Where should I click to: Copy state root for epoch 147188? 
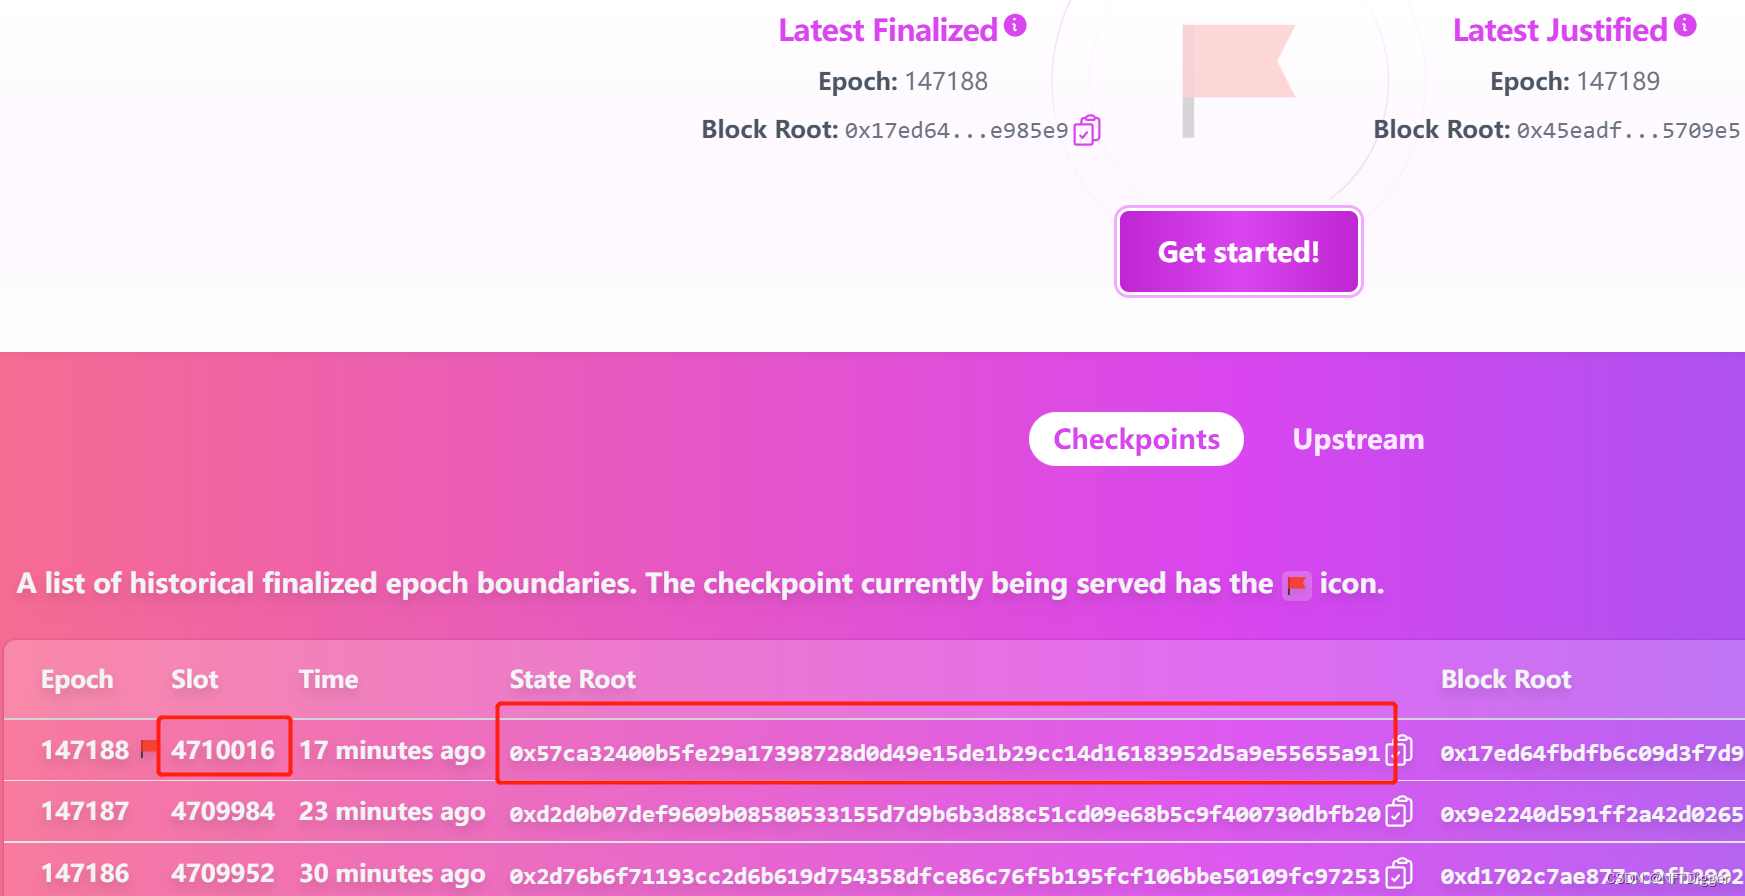click(x=1399, y=750)
